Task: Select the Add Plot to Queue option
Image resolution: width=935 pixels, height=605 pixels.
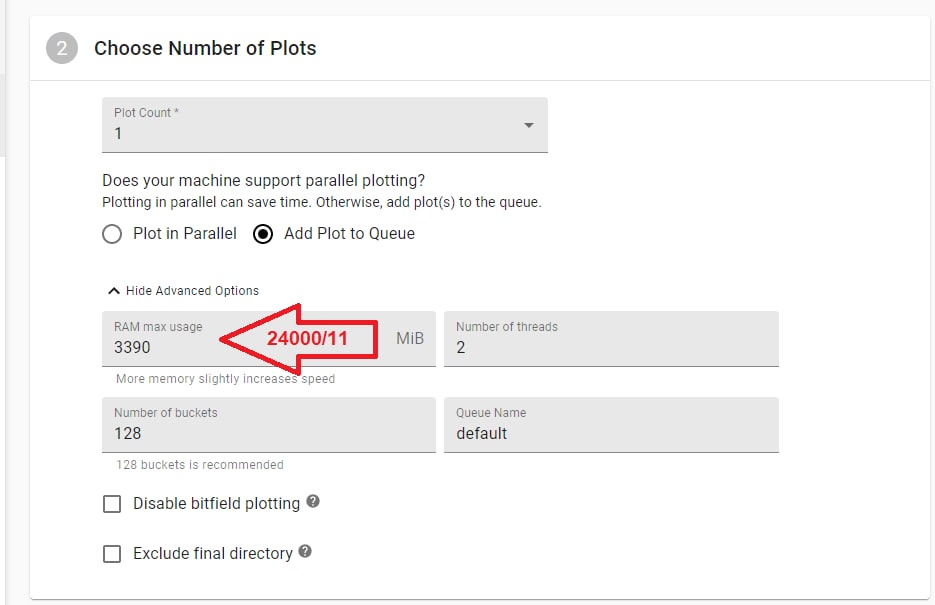Action: [x=263, y=234]
